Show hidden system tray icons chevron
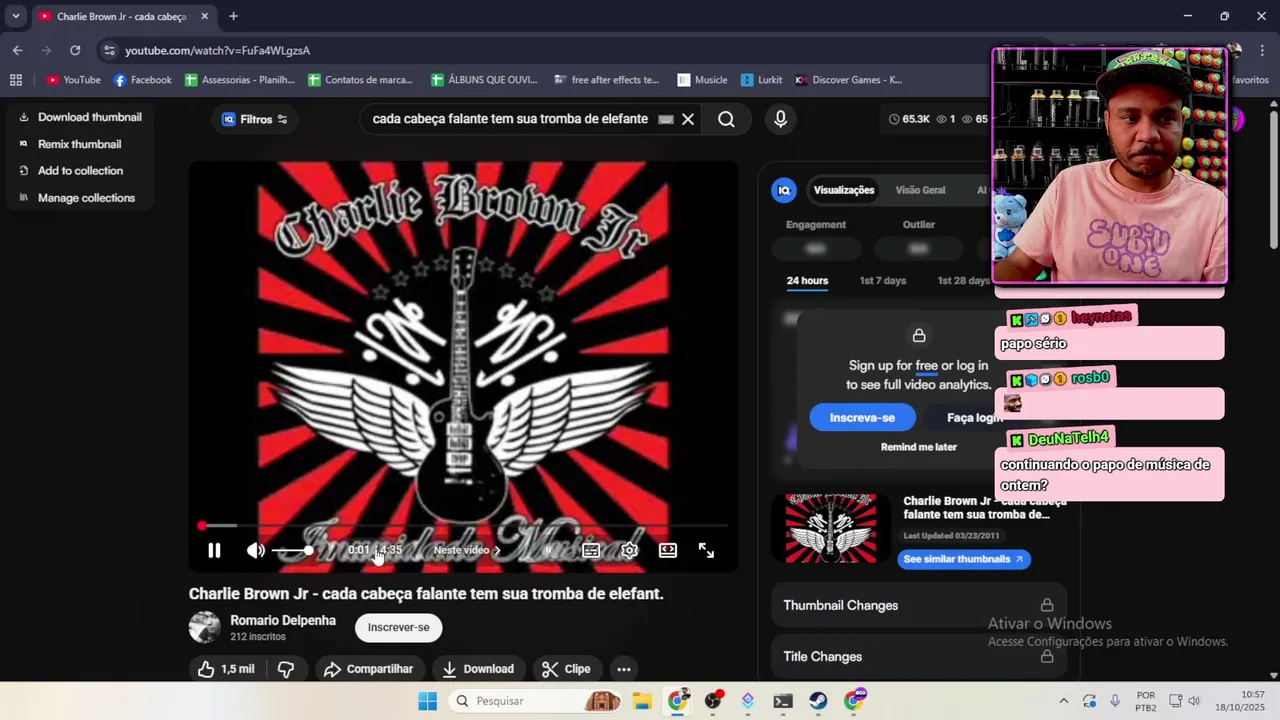 pyautogui.click(x=1063, y=701)
